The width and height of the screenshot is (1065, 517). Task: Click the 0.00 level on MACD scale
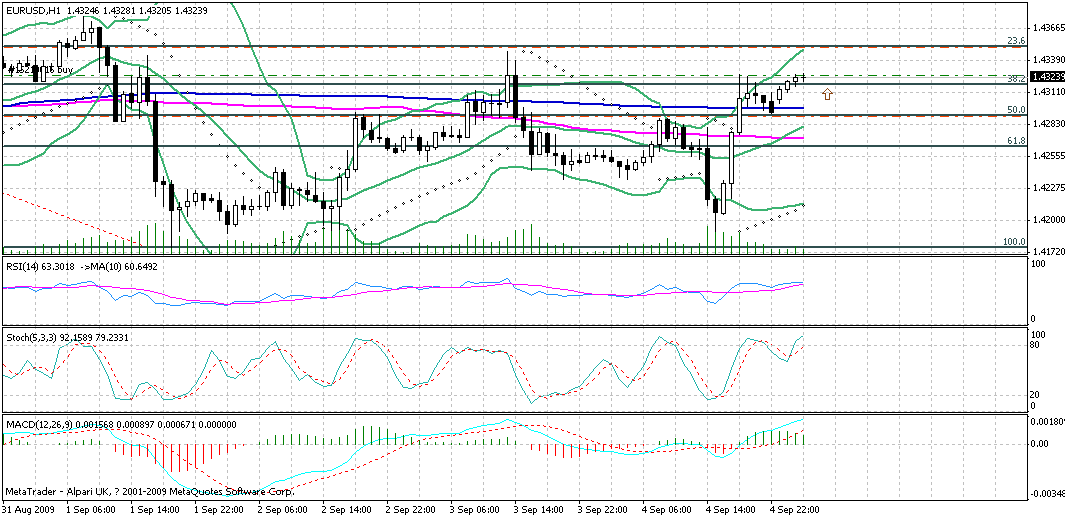(x=1039, y=444)
